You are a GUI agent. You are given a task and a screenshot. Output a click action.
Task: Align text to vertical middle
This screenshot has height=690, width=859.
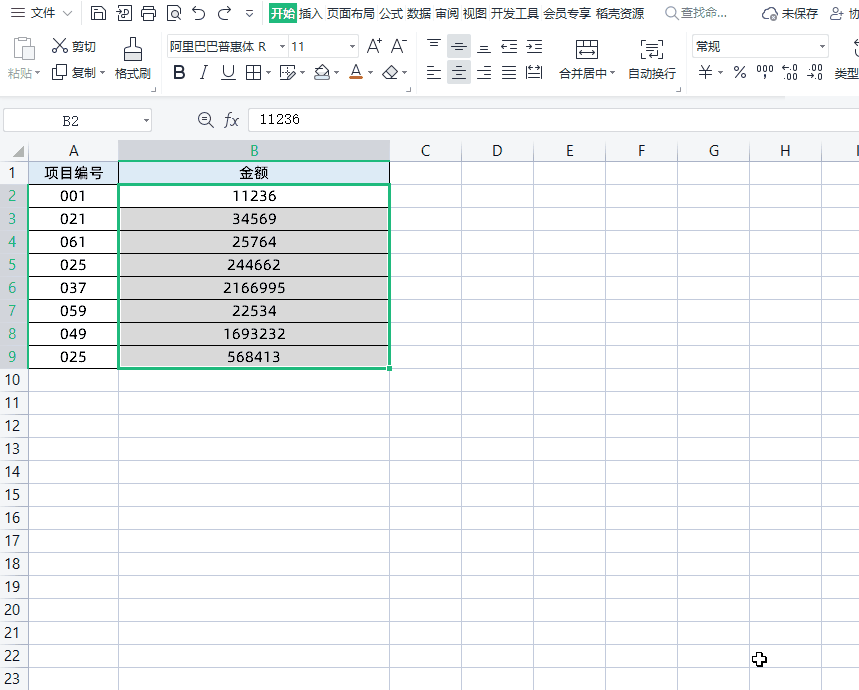click(x=459, y=47)
